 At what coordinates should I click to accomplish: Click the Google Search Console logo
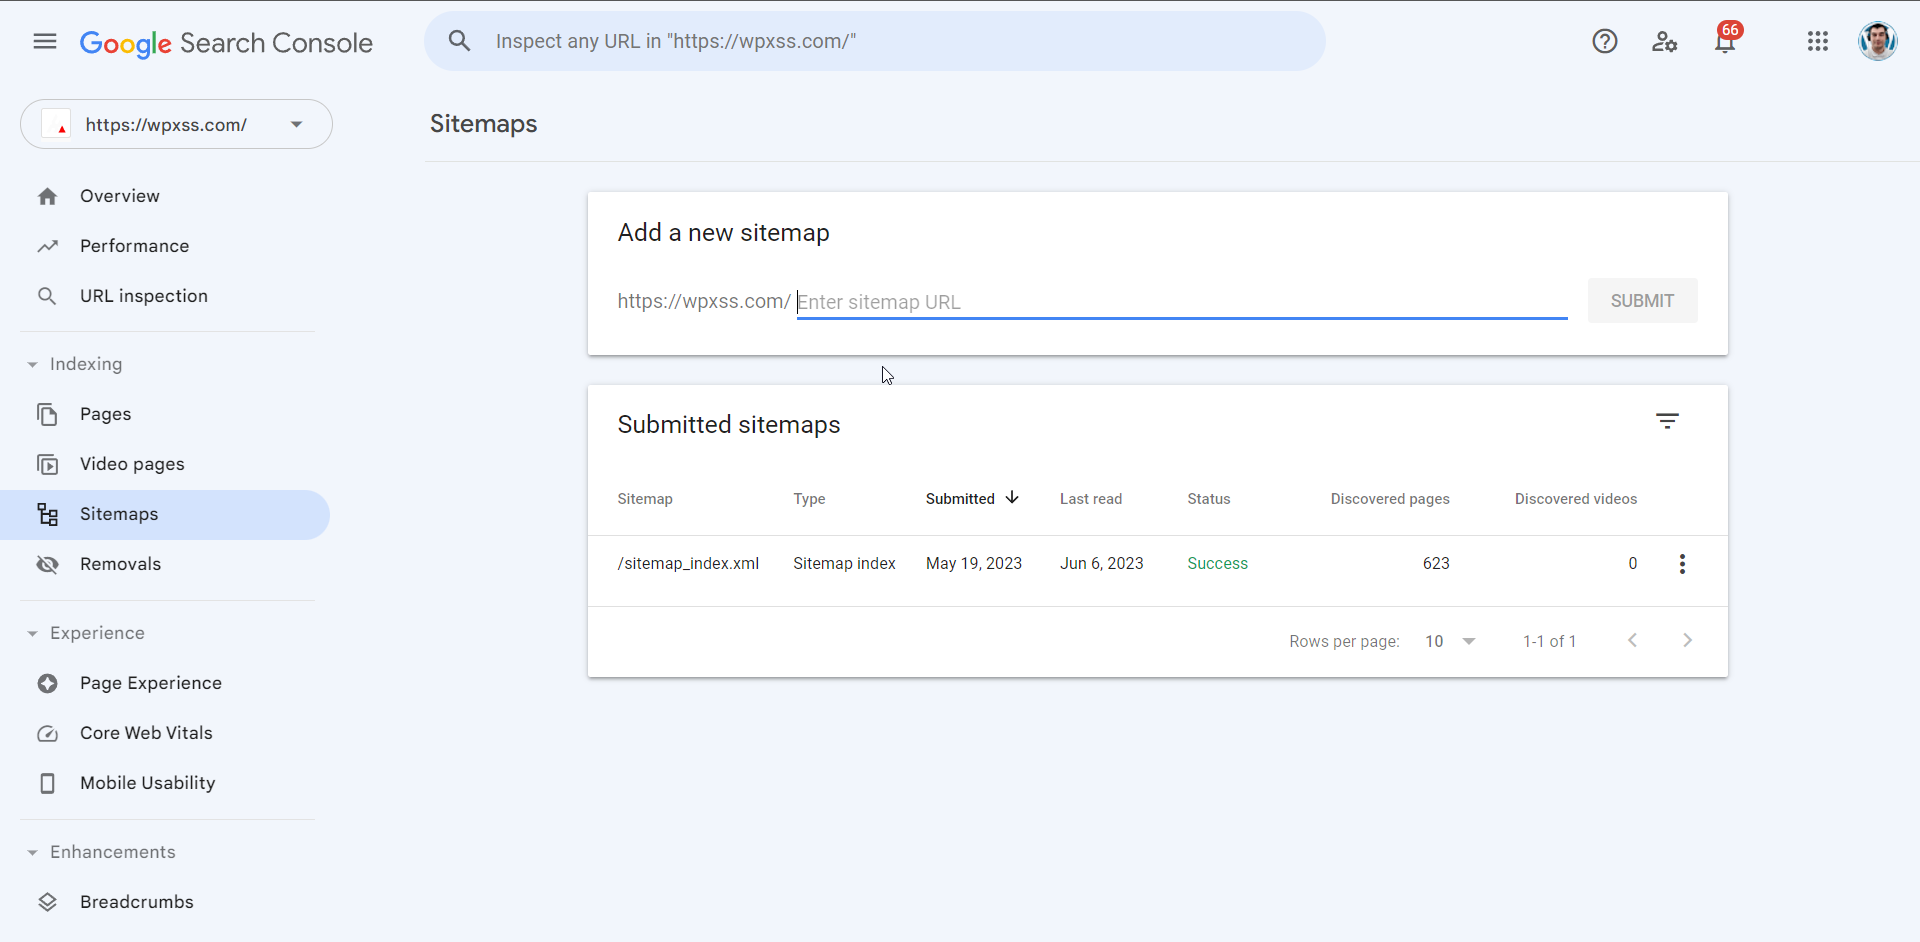click(226, 43)
